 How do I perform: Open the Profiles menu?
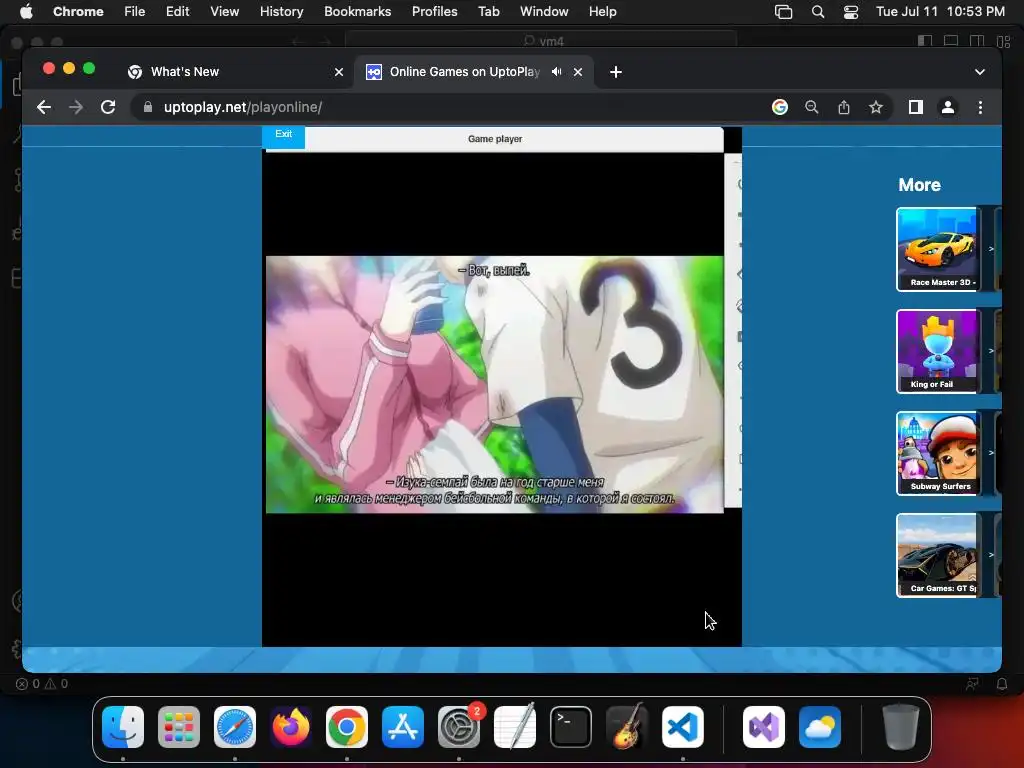(434, 12)
